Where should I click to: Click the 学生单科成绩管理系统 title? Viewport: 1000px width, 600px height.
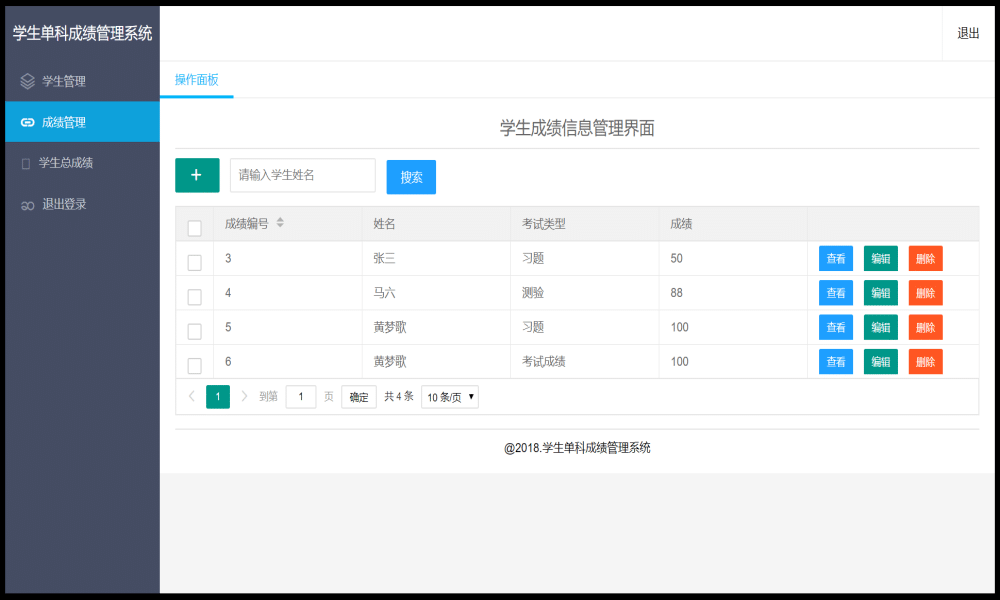82,33
